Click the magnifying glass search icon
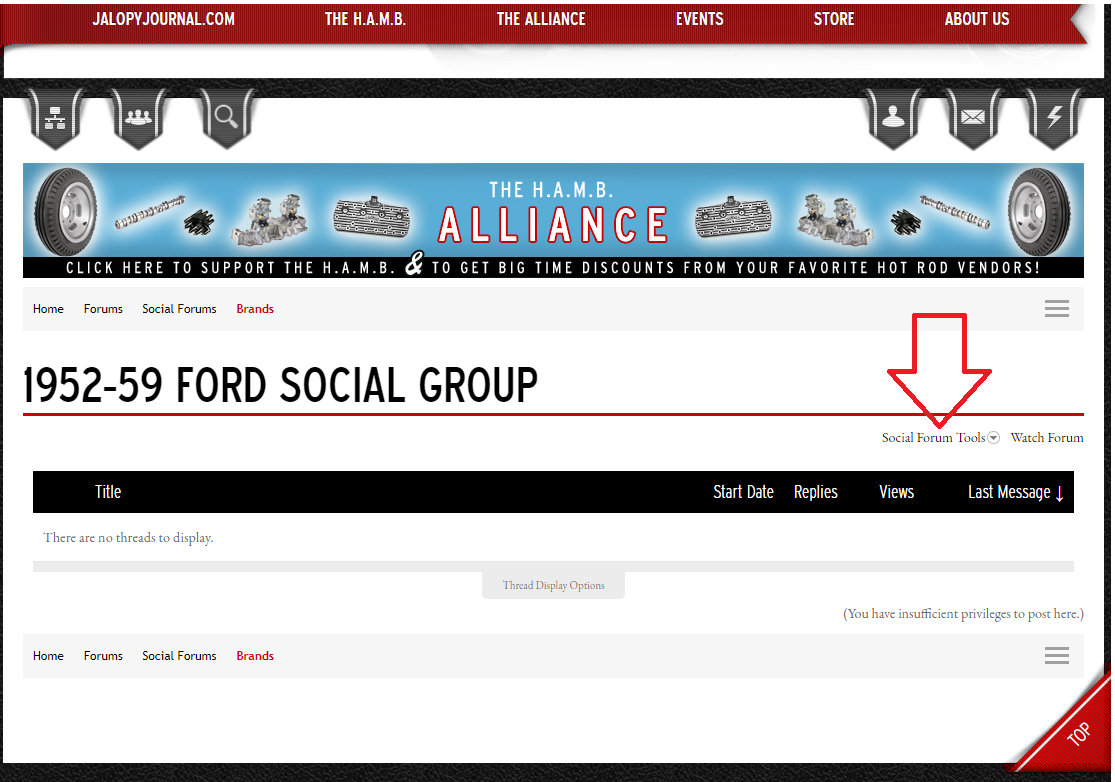 [226, 118]
